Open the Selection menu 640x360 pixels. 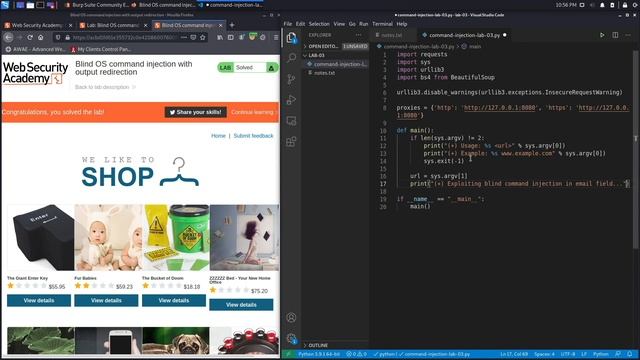[x=319, y=24]
